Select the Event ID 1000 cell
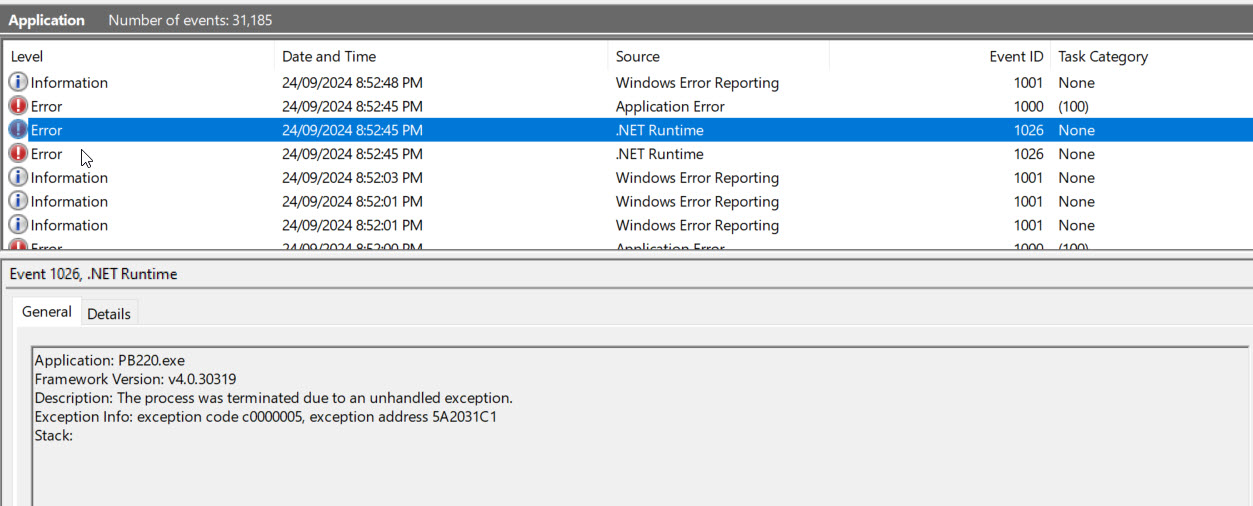 pos(1028,107)
